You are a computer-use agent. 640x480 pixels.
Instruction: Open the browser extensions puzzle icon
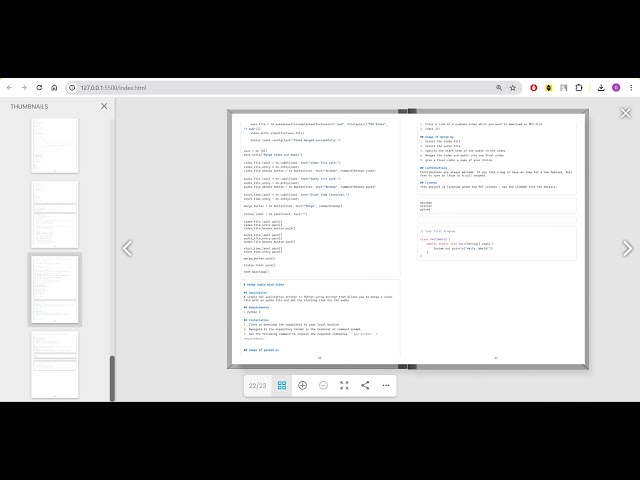(579, 88)
